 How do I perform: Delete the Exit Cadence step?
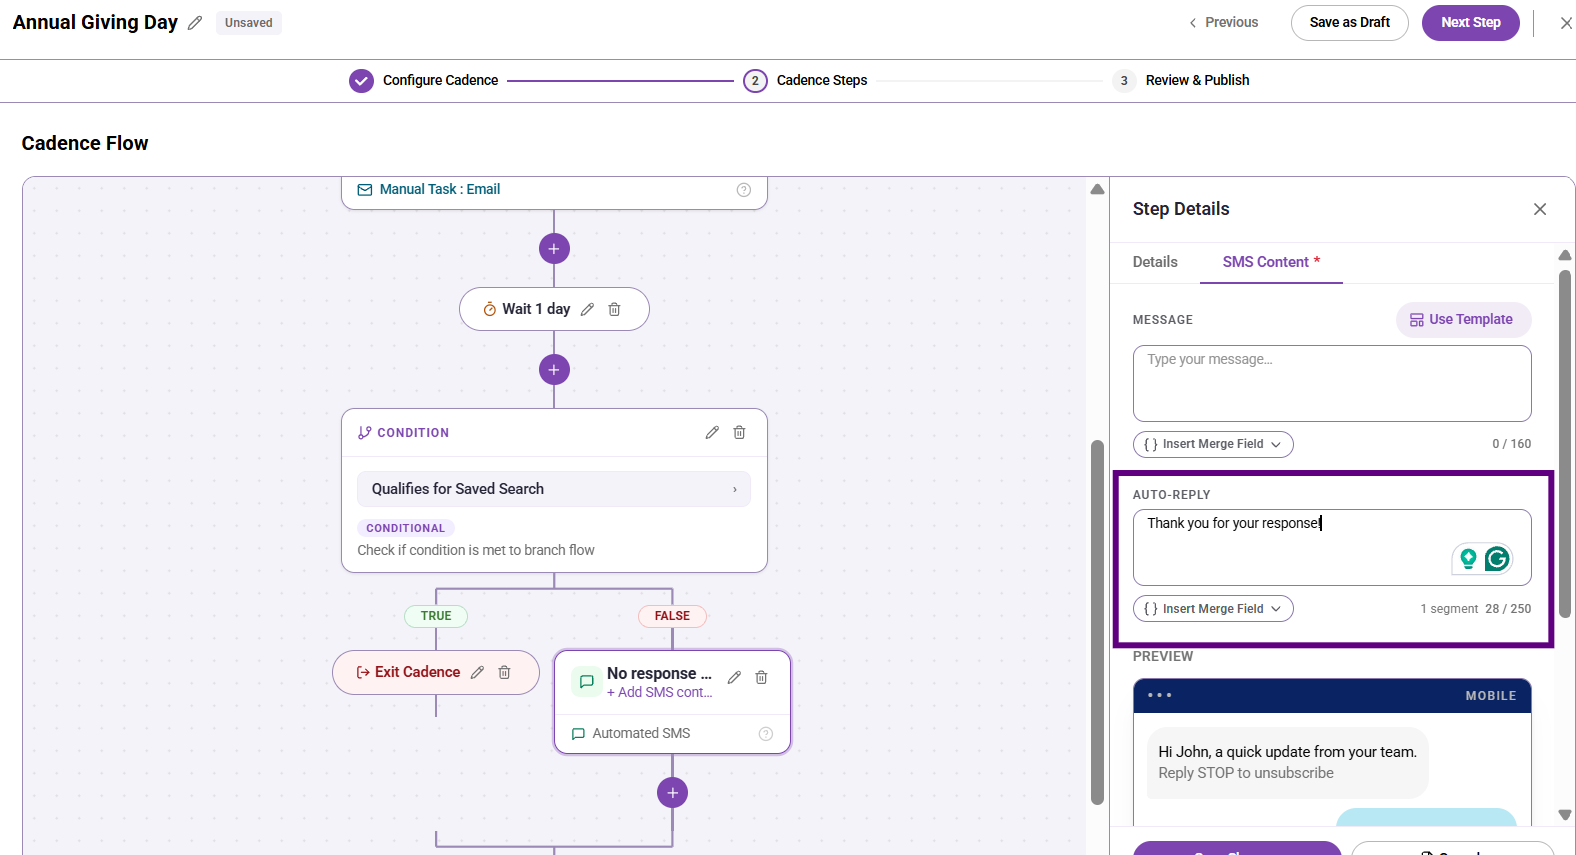click(x=504, y=672)
